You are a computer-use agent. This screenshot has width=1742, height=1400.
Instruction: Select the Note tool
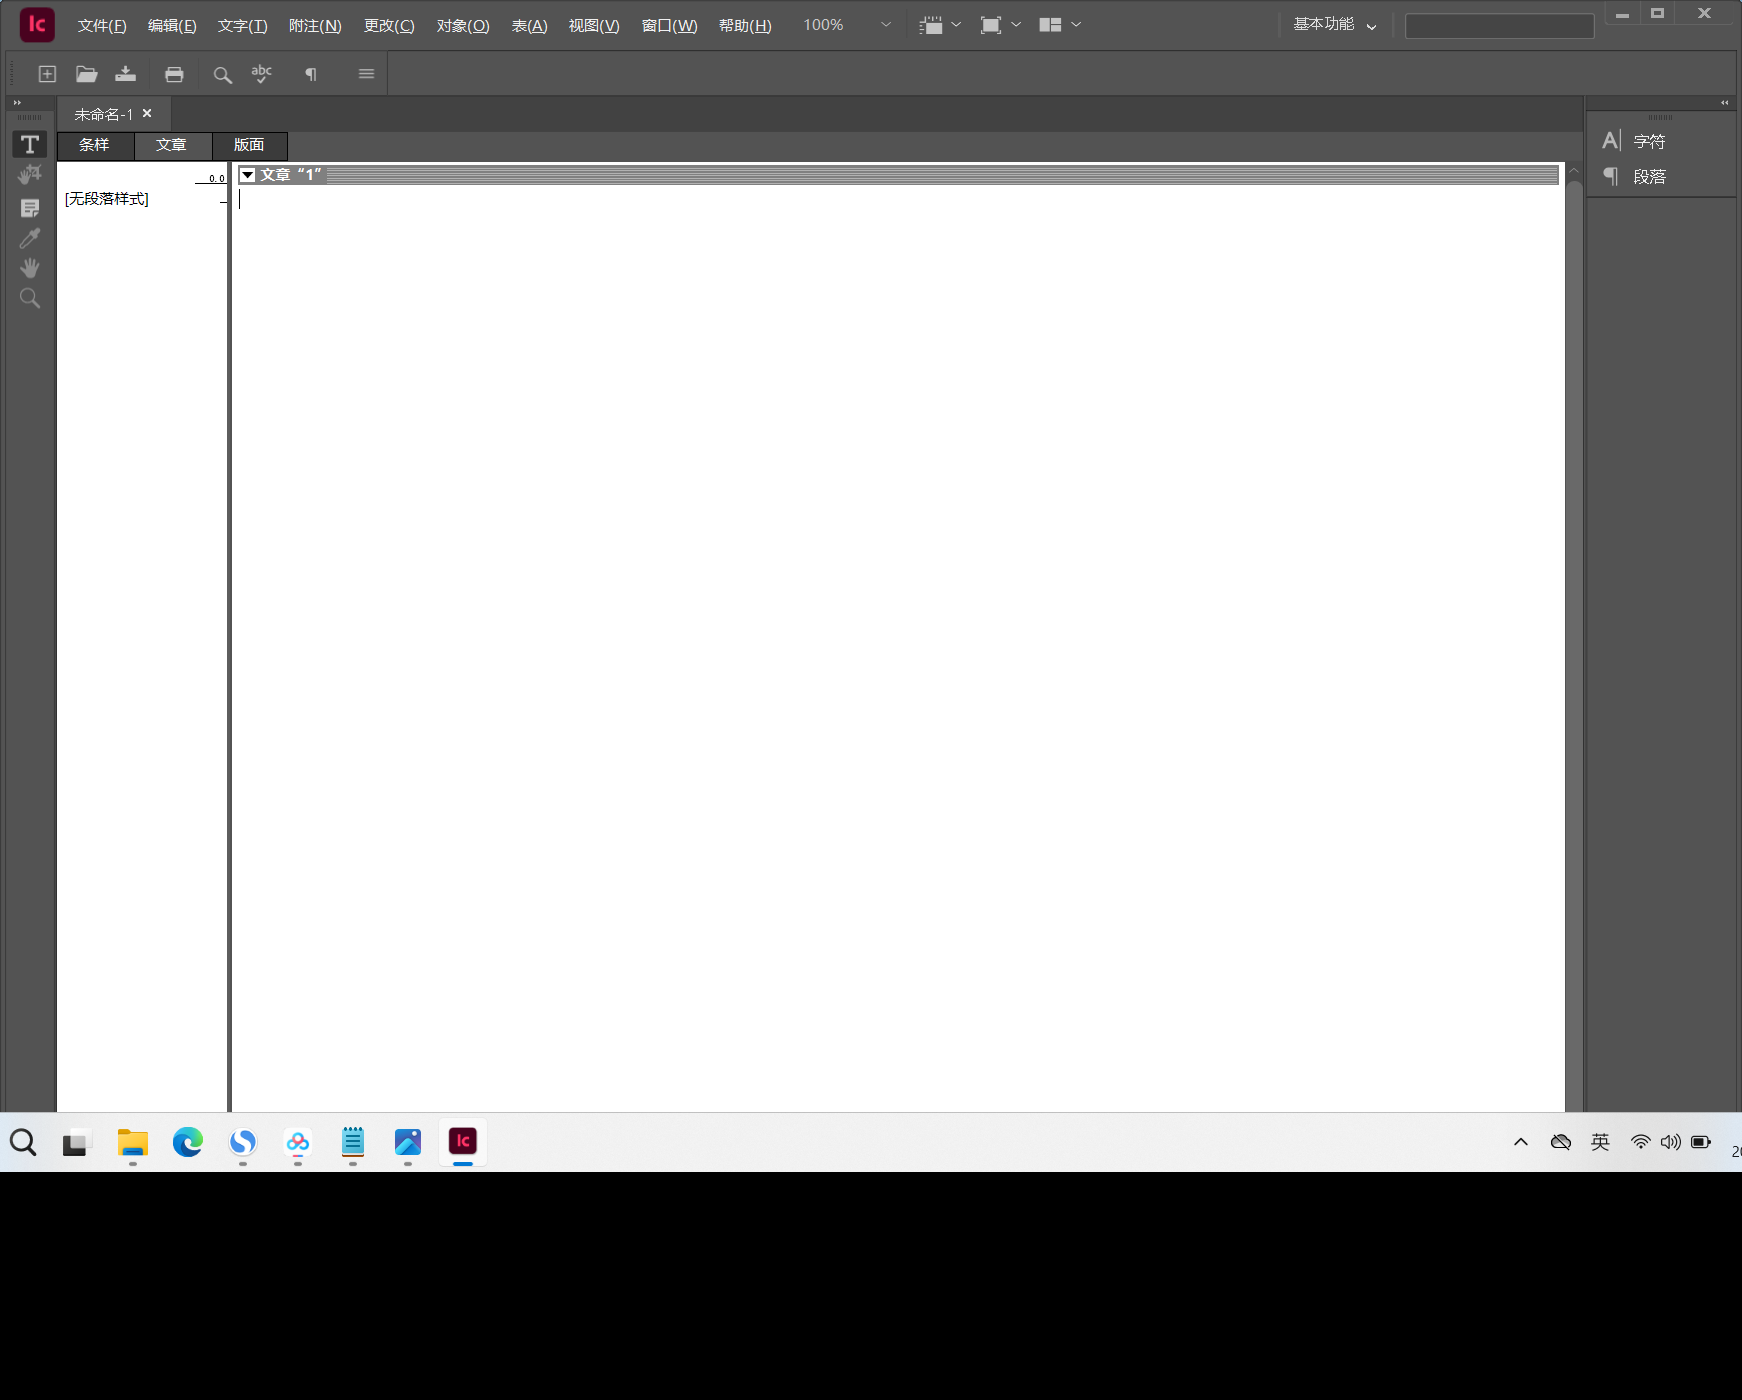coord(30,208)
